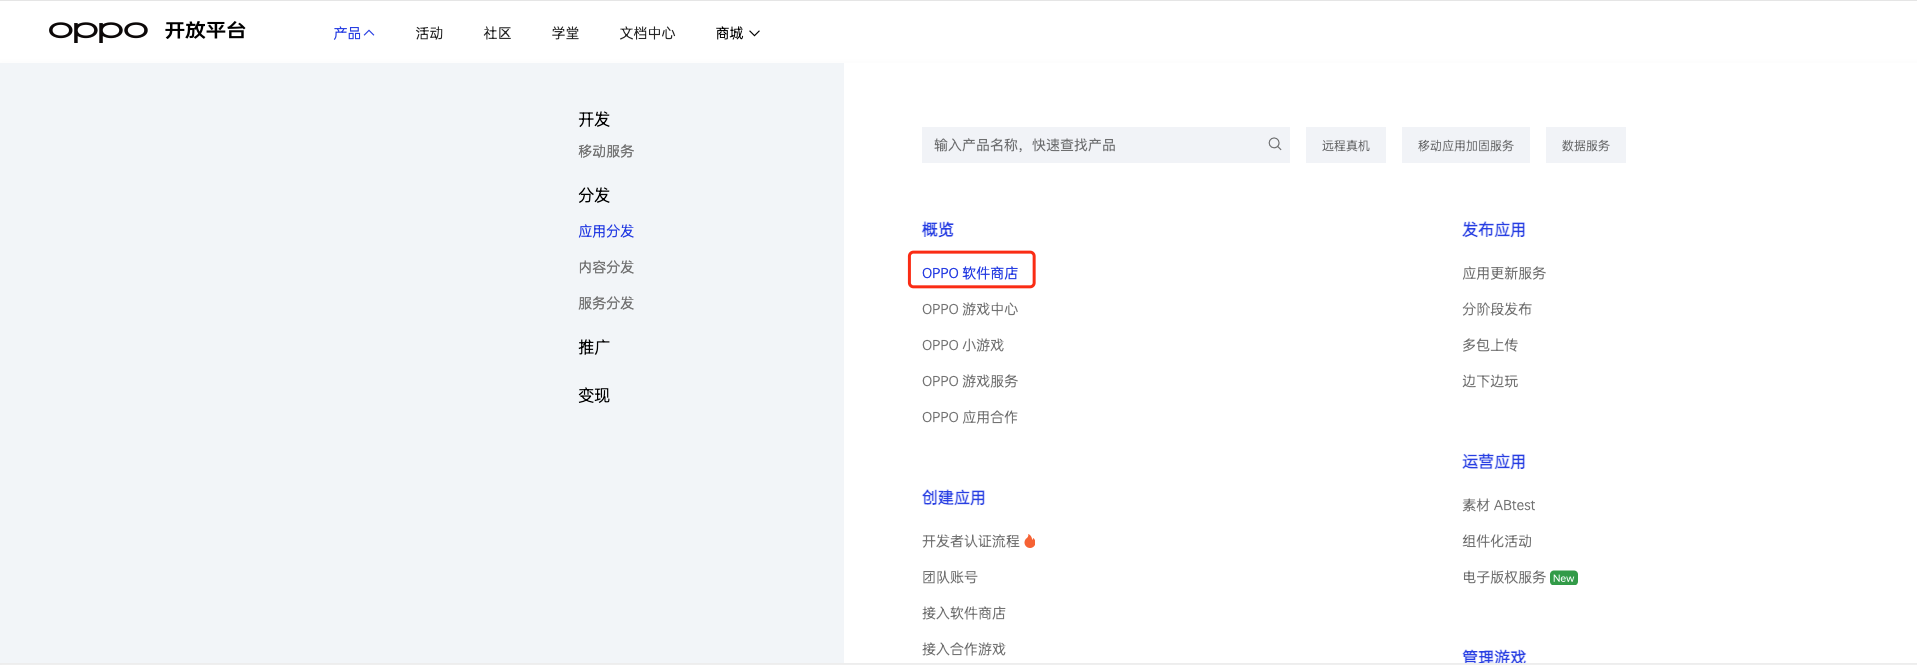
Task: Open the 接入合作游戏 link
Action: (x=964, y=649)
